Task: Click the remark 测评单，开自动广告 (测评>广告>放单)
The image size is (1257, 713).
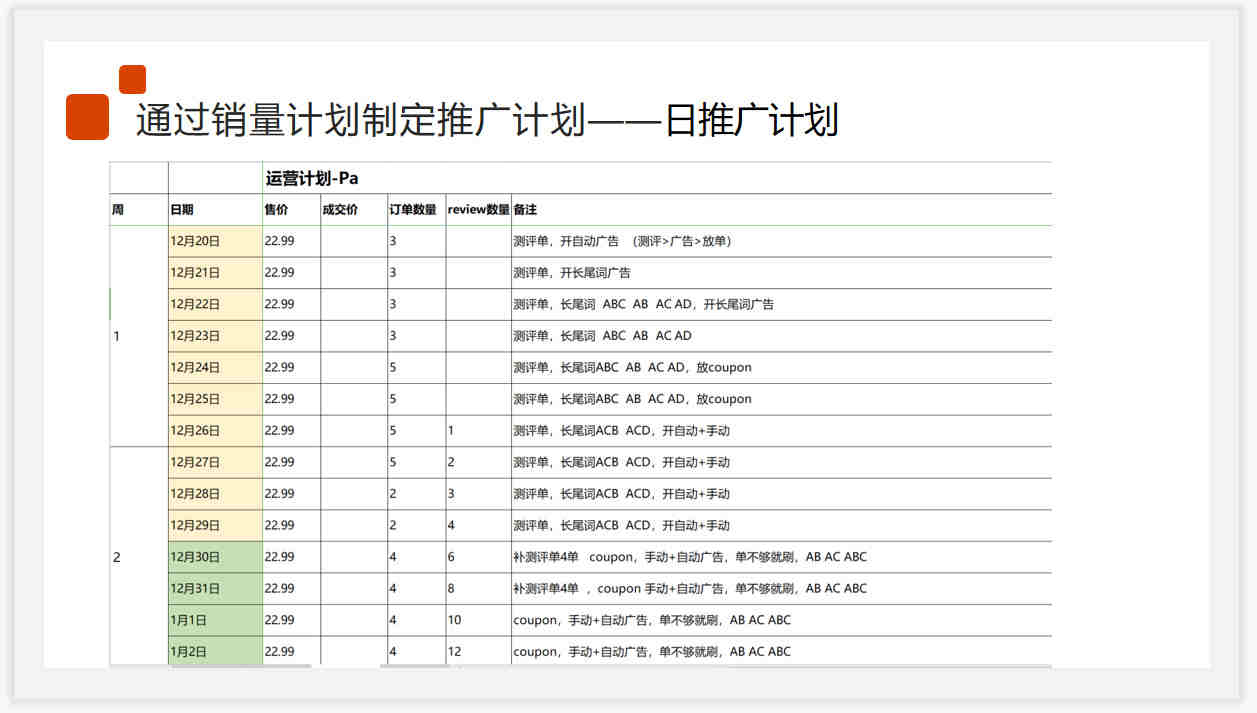Action: coord(622,241)
